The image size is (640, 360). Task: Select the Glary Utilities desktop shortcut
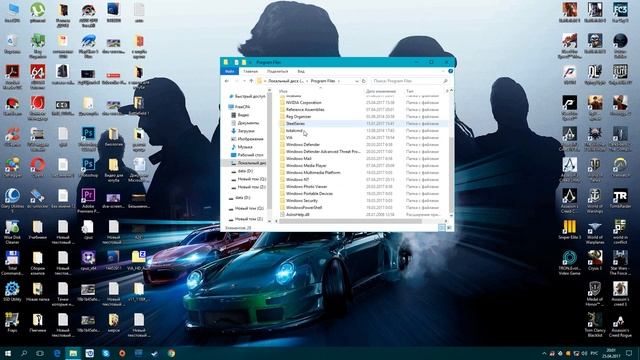pos(12,200)
